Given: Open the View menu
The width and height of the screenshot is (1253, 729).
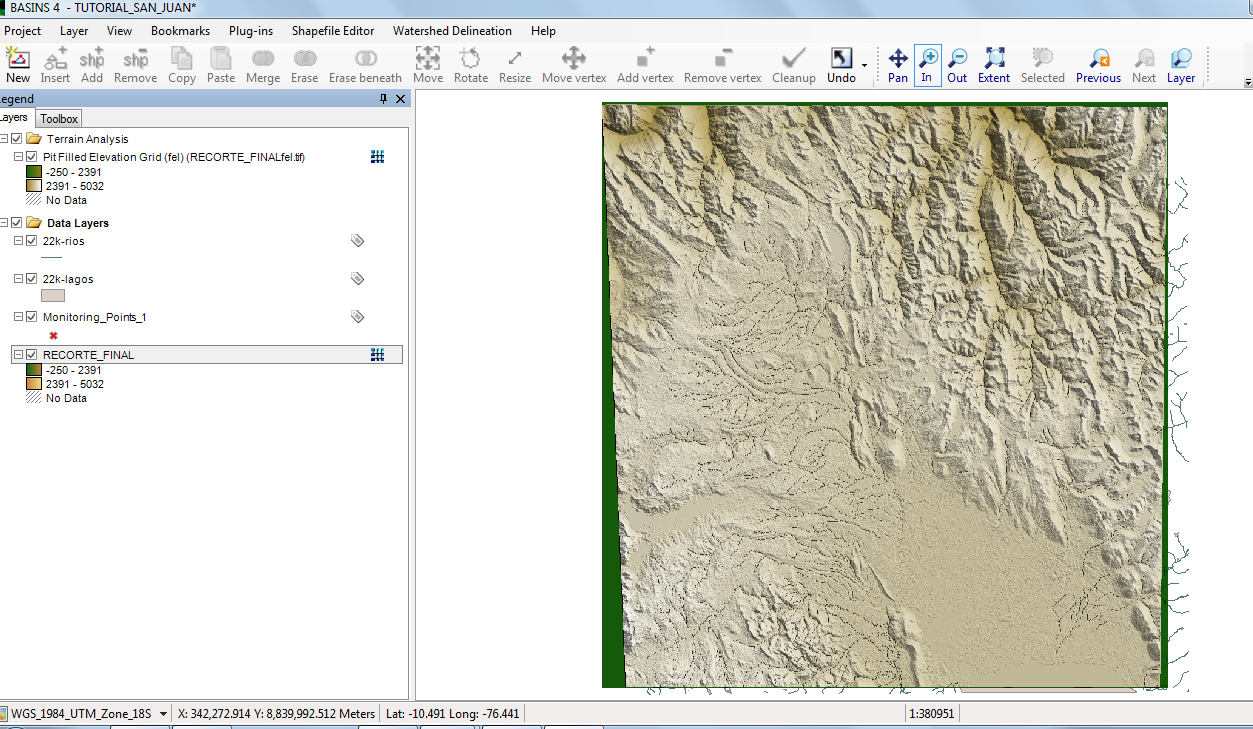Looking at the screenshot, I should [x=120, y=31].
